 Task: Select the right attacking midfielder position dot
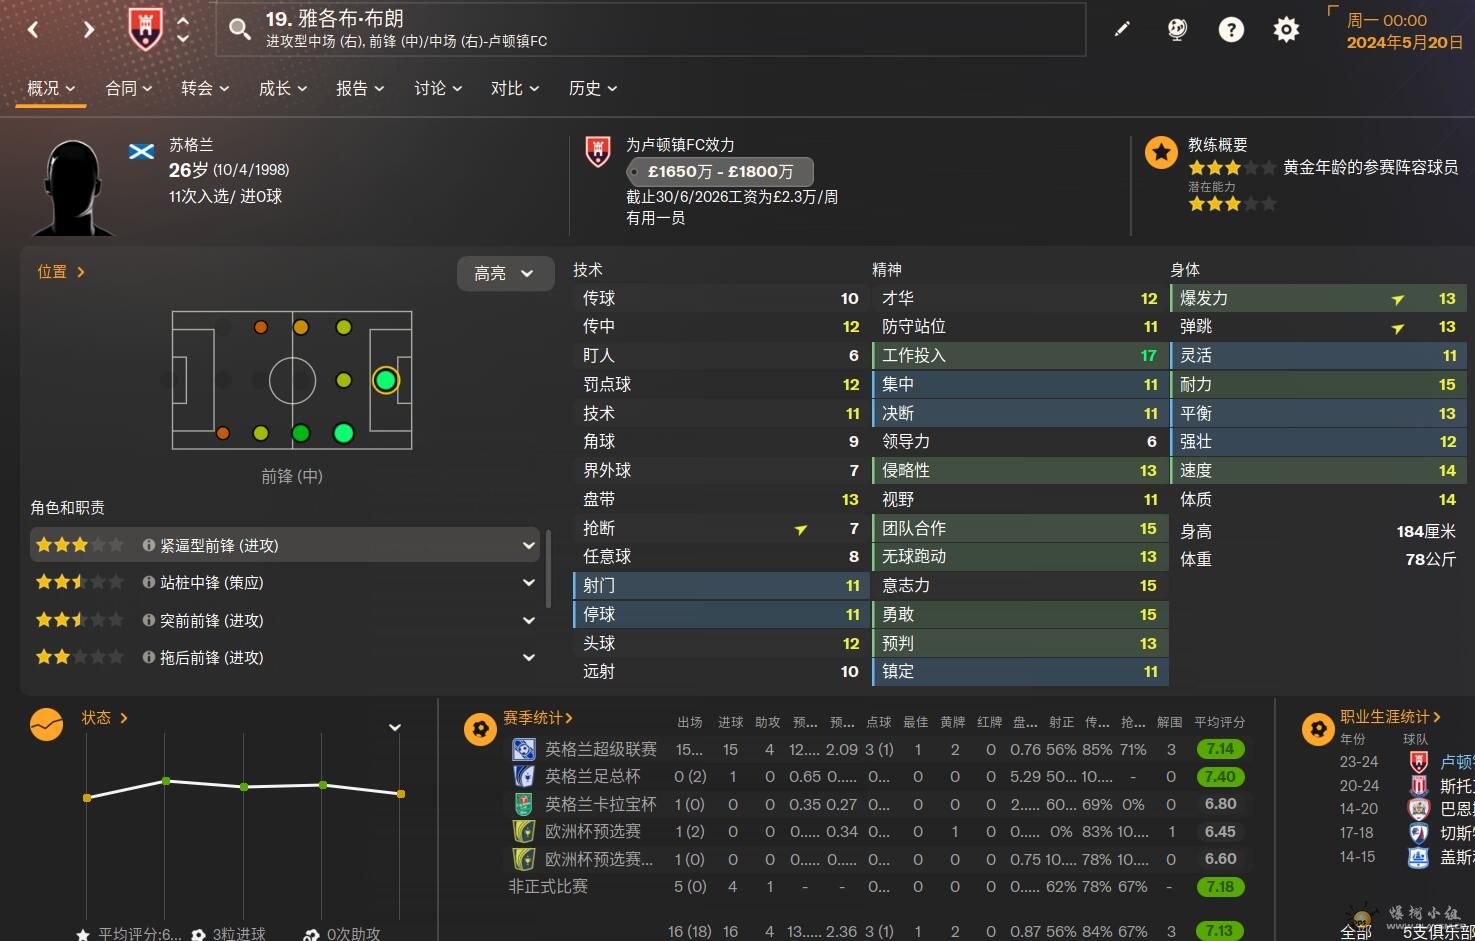[x=343, y=433]
